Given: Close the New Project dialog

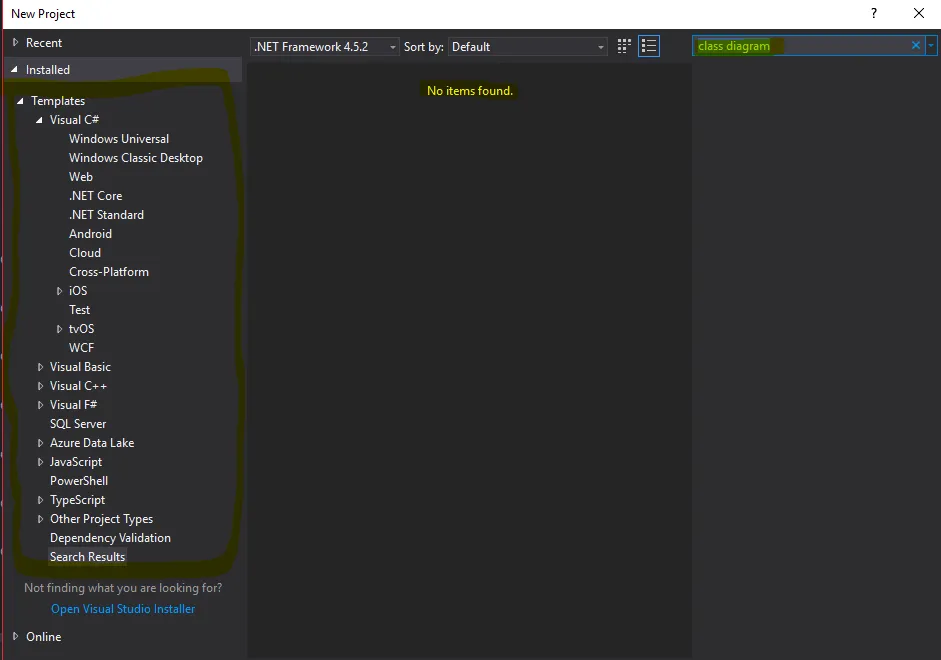Looking at the screenshot, I should pyautogui.click(x=919, y=13).
